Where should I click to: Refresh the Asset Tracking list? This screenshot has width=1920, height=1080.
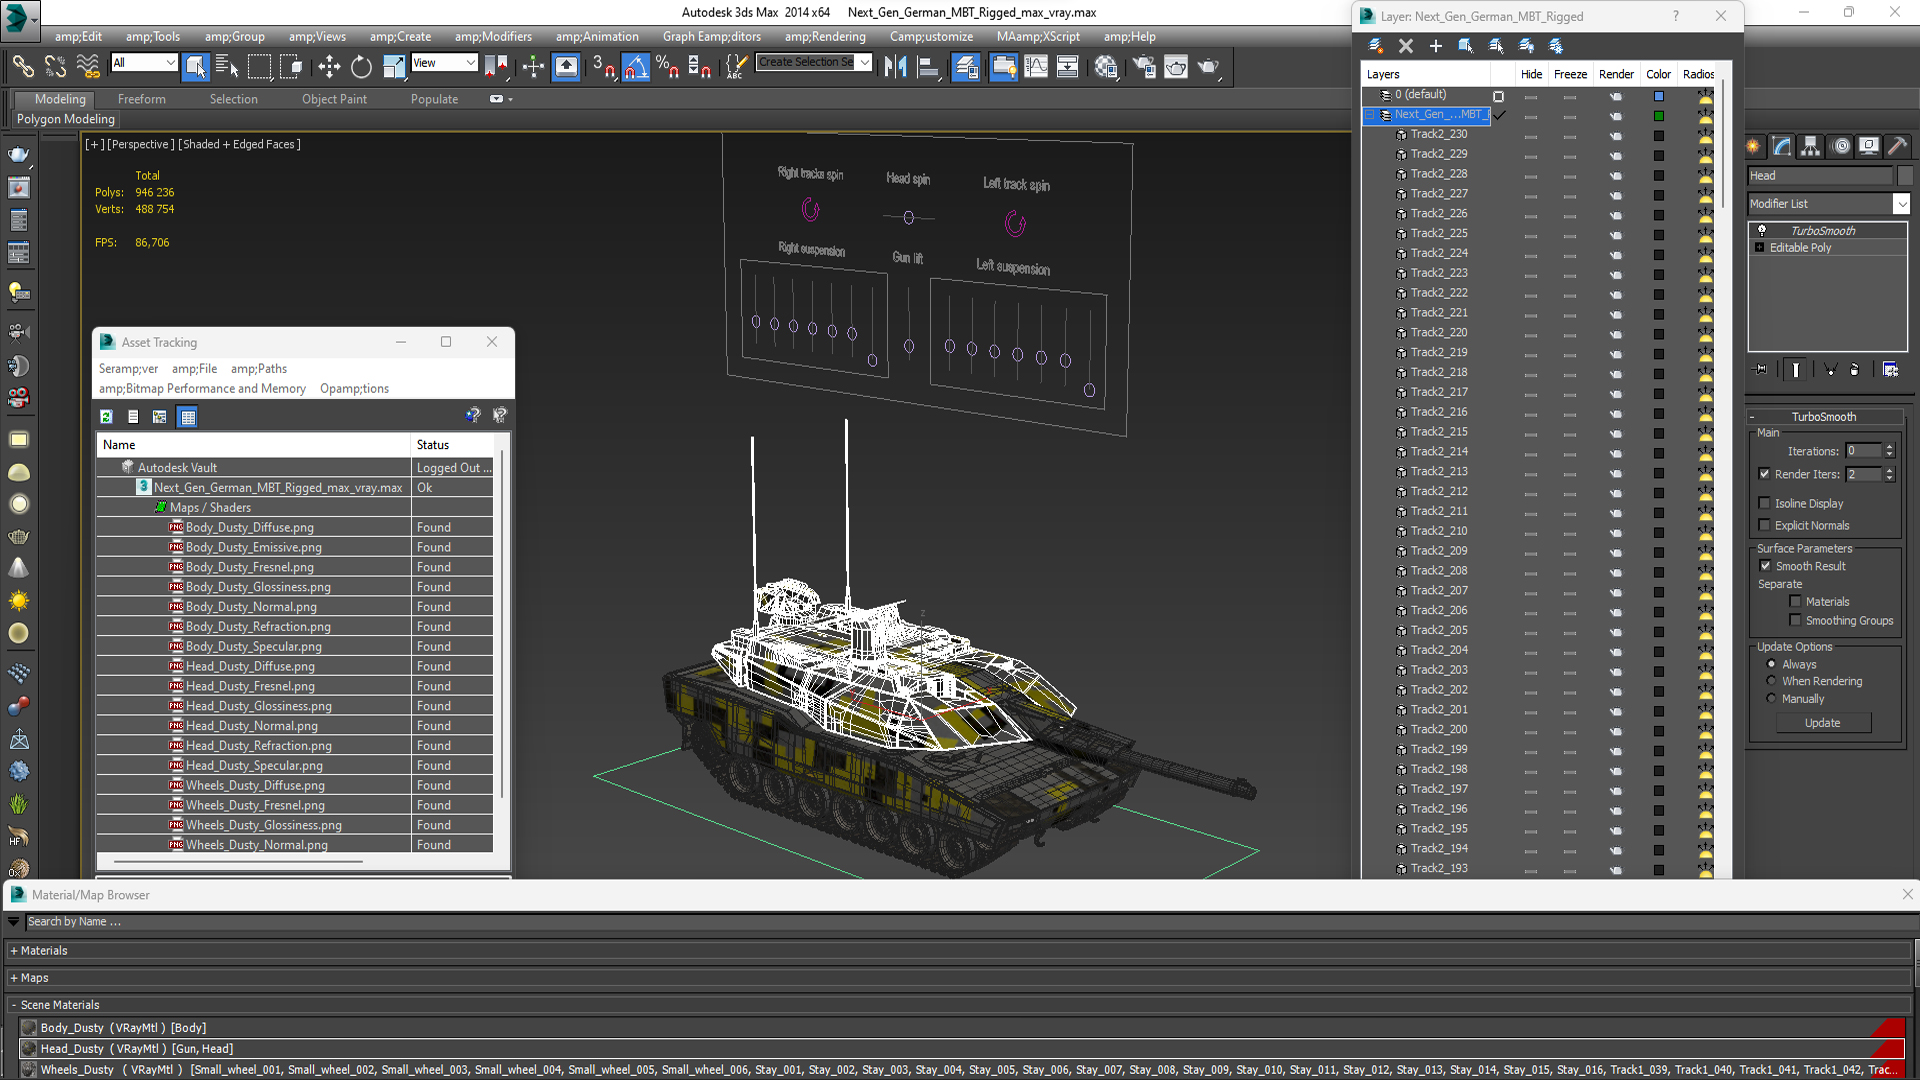coord(107,417)
